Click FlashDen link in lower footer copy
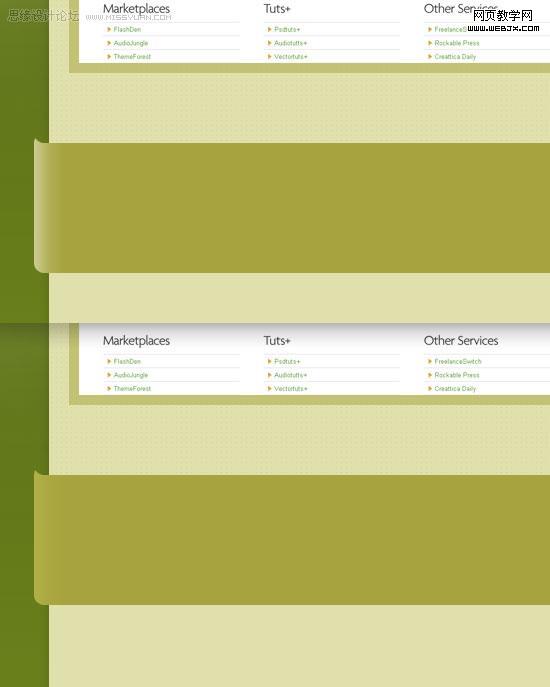This screenshot has height=687, width=550. point(127,361)
